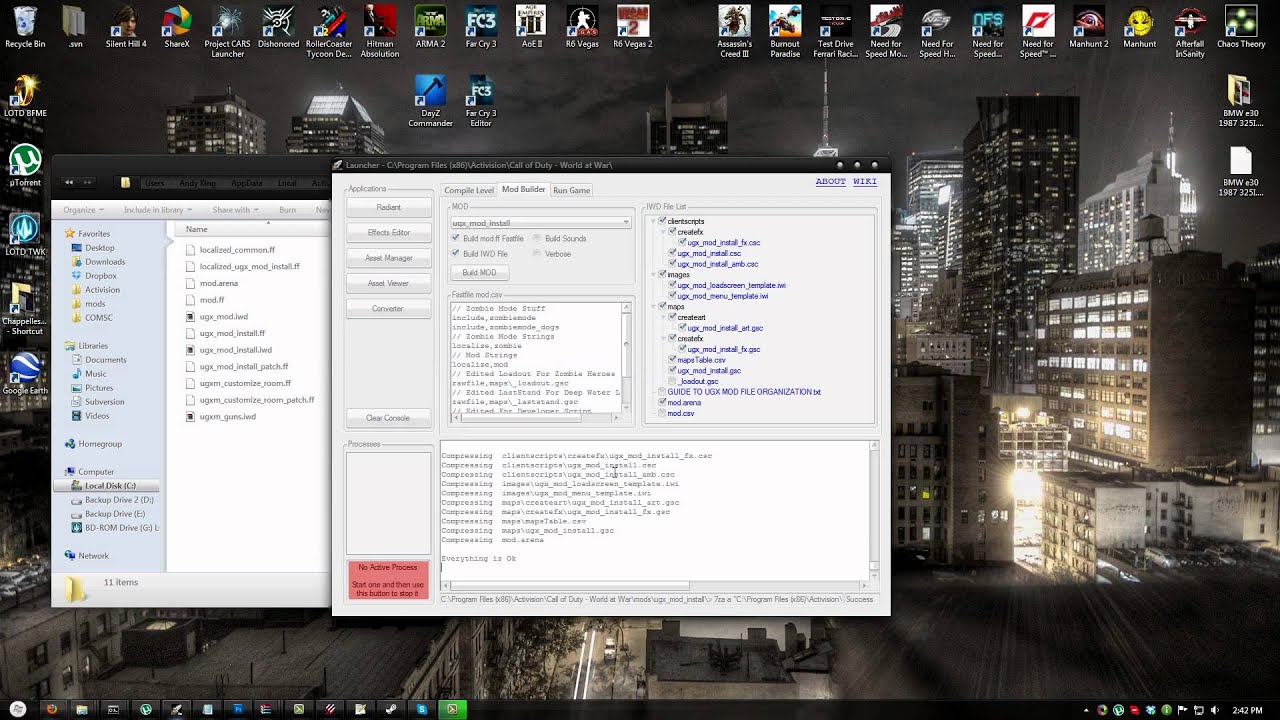Click the console output horizontal scrollbar
This screenshot has height=720, width=1280.
point(654,585)
